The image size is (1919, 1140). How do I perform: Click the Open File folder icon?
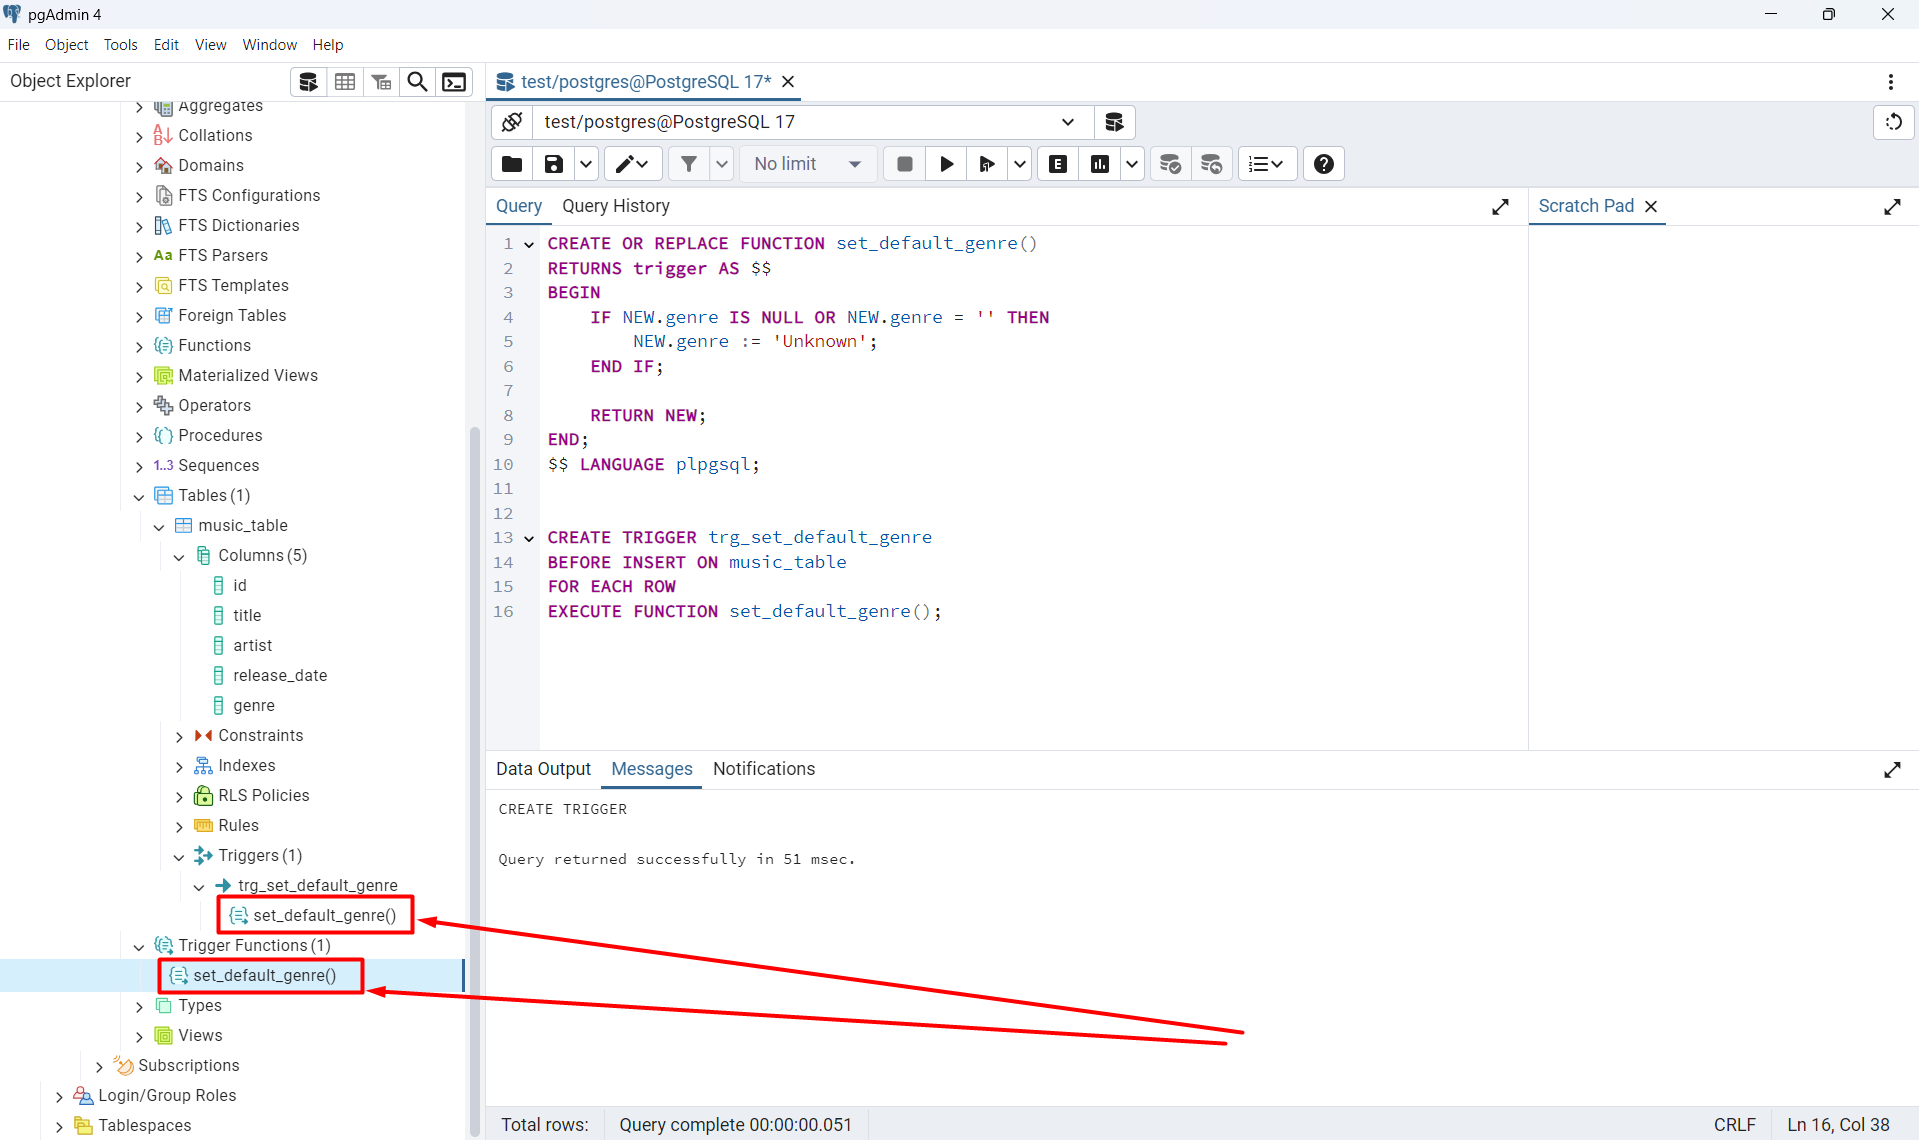point(512,164)
